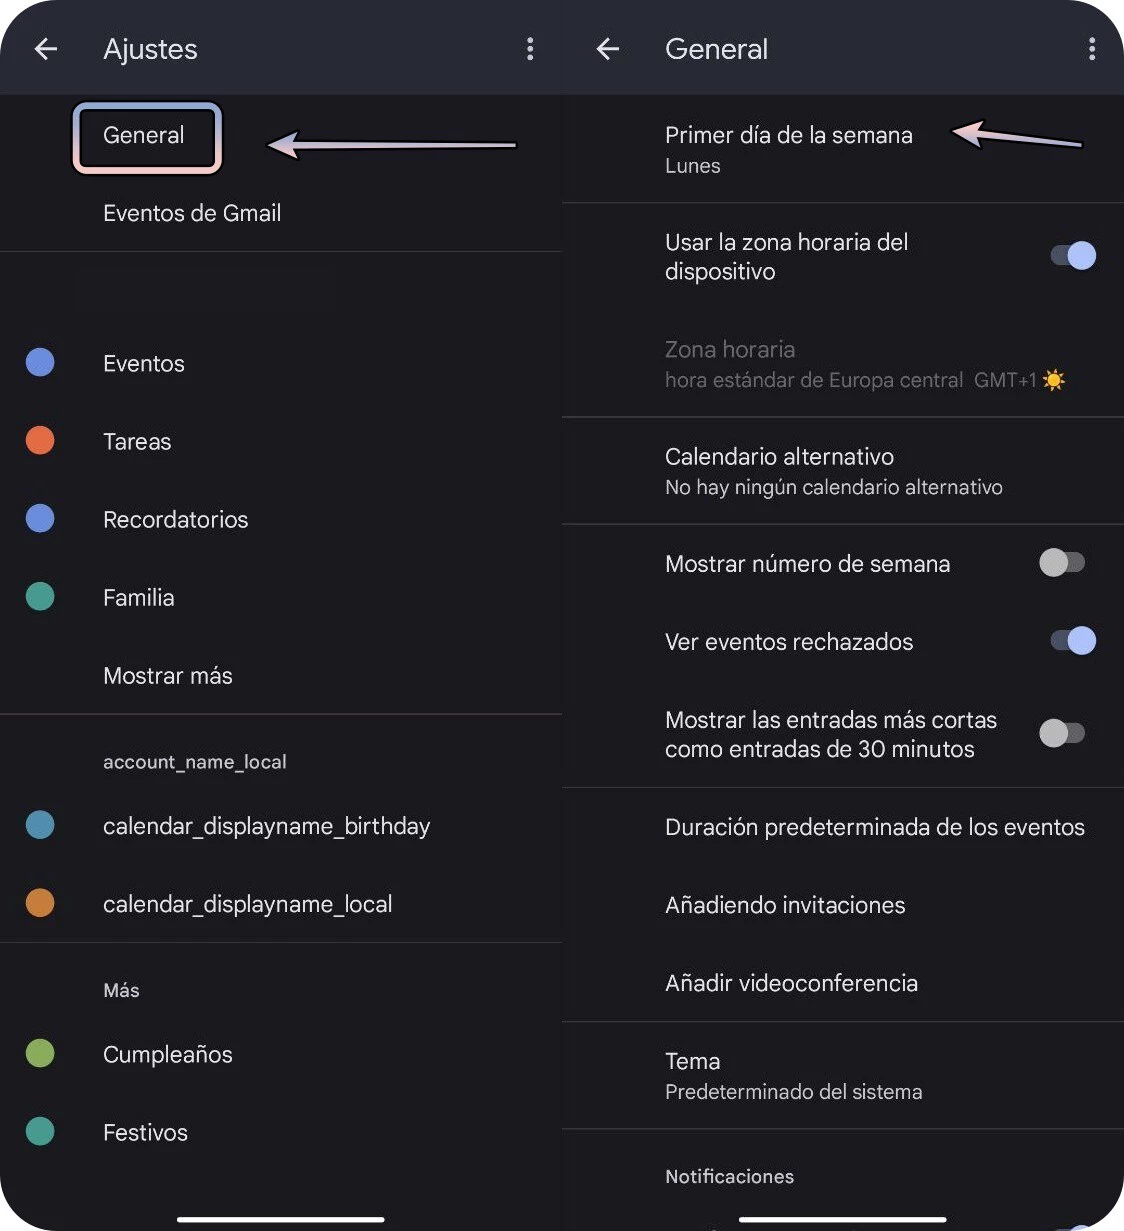Open the Ajustes overflow menu
Screen dimensions: 1124x1231
point(530,48)
